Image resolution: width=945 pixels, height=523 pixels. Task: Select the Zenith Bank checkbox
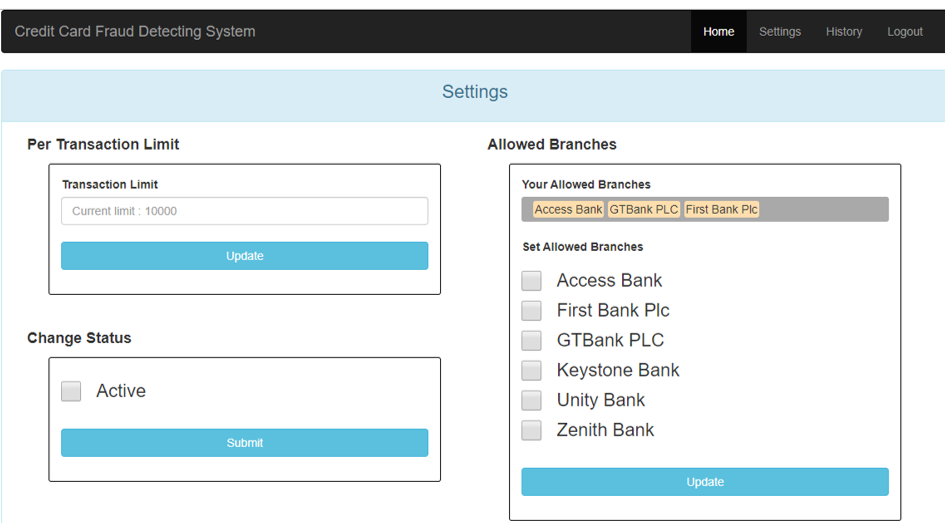[x=532, y=430]
